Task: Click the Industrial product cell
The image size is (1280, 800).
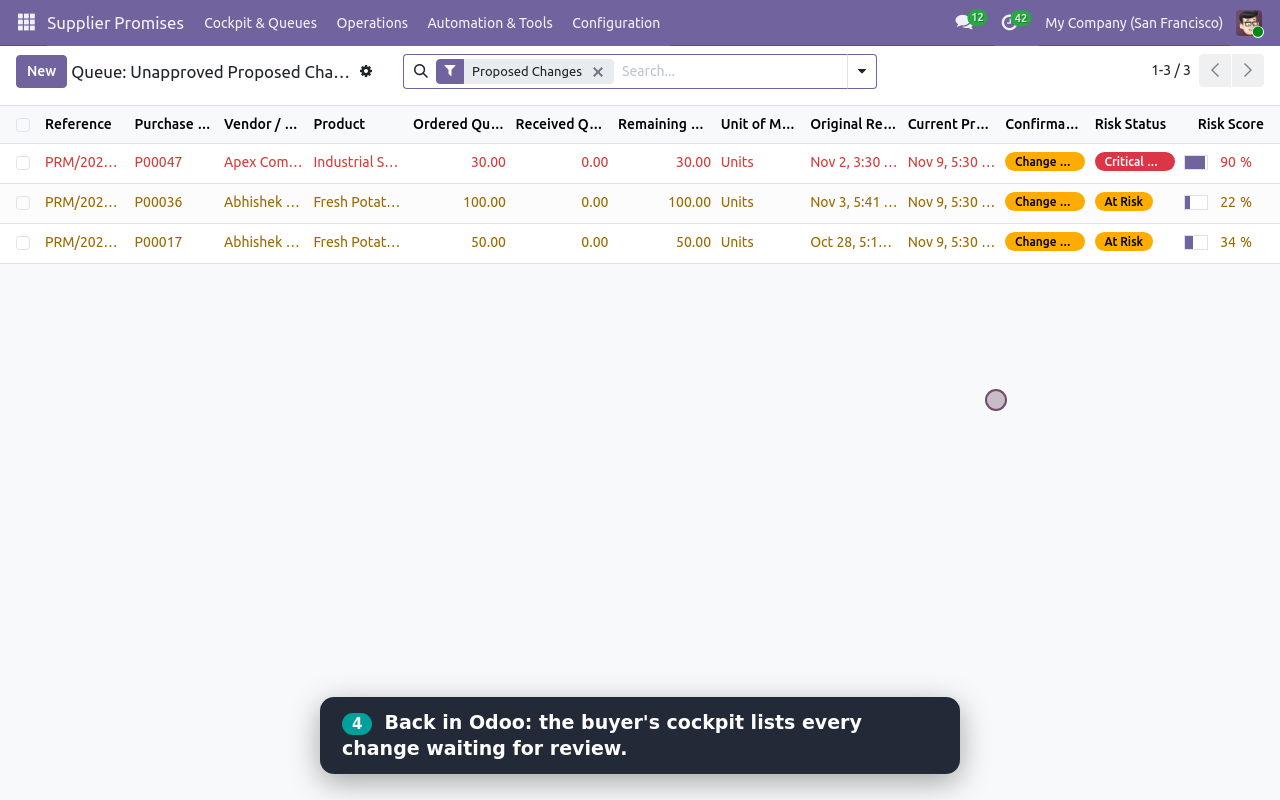Action: click(x=356, y=162)
